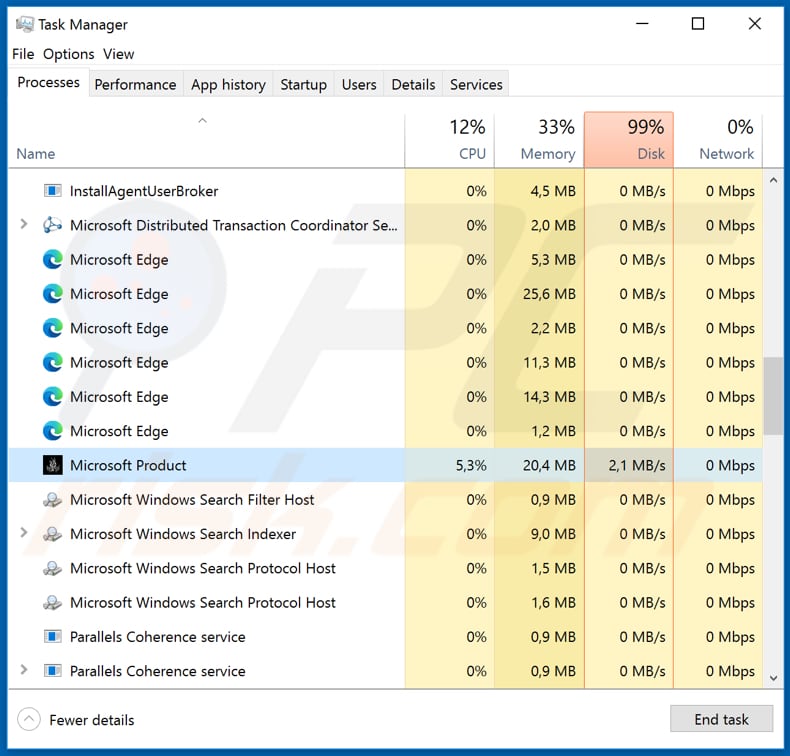
Task: Switch to the Performance tab
Action: pos(135,85)
